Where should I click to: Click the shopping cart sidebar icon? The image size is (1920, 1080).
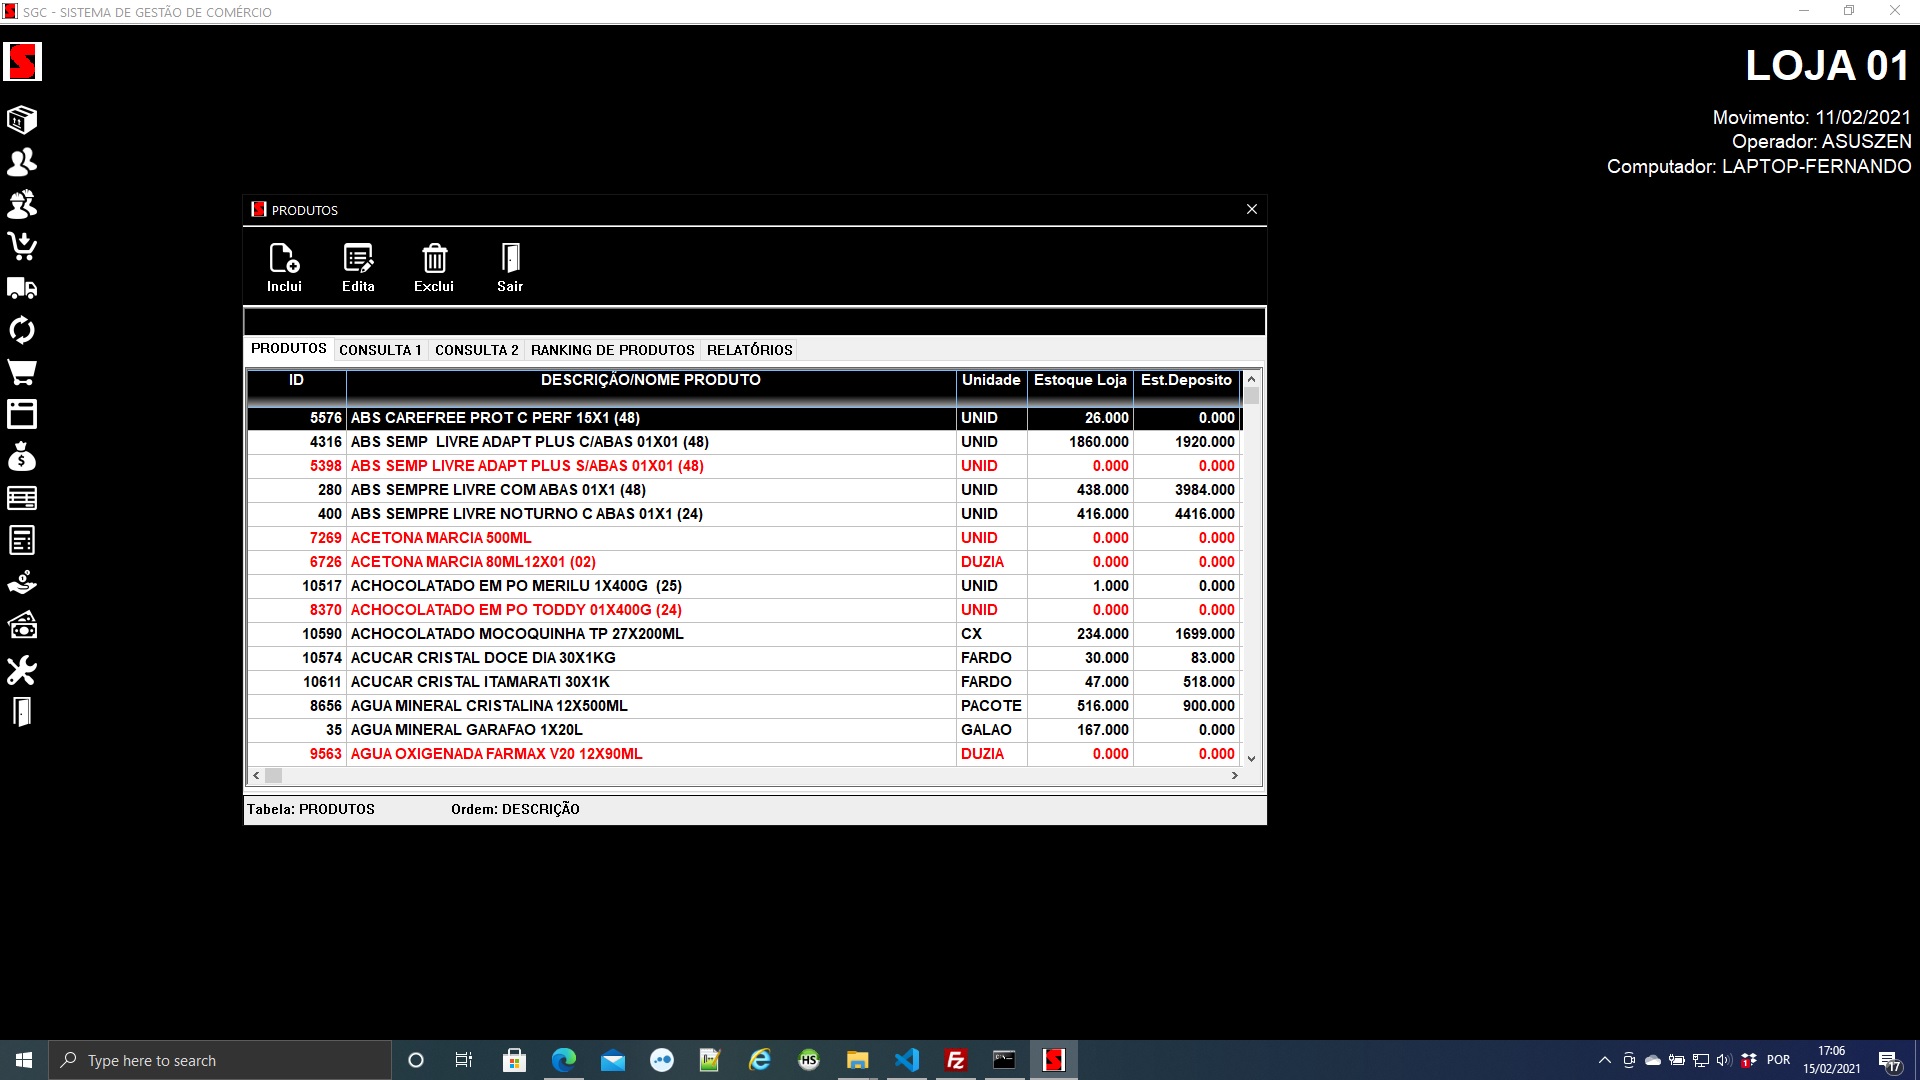click(22, 372)
